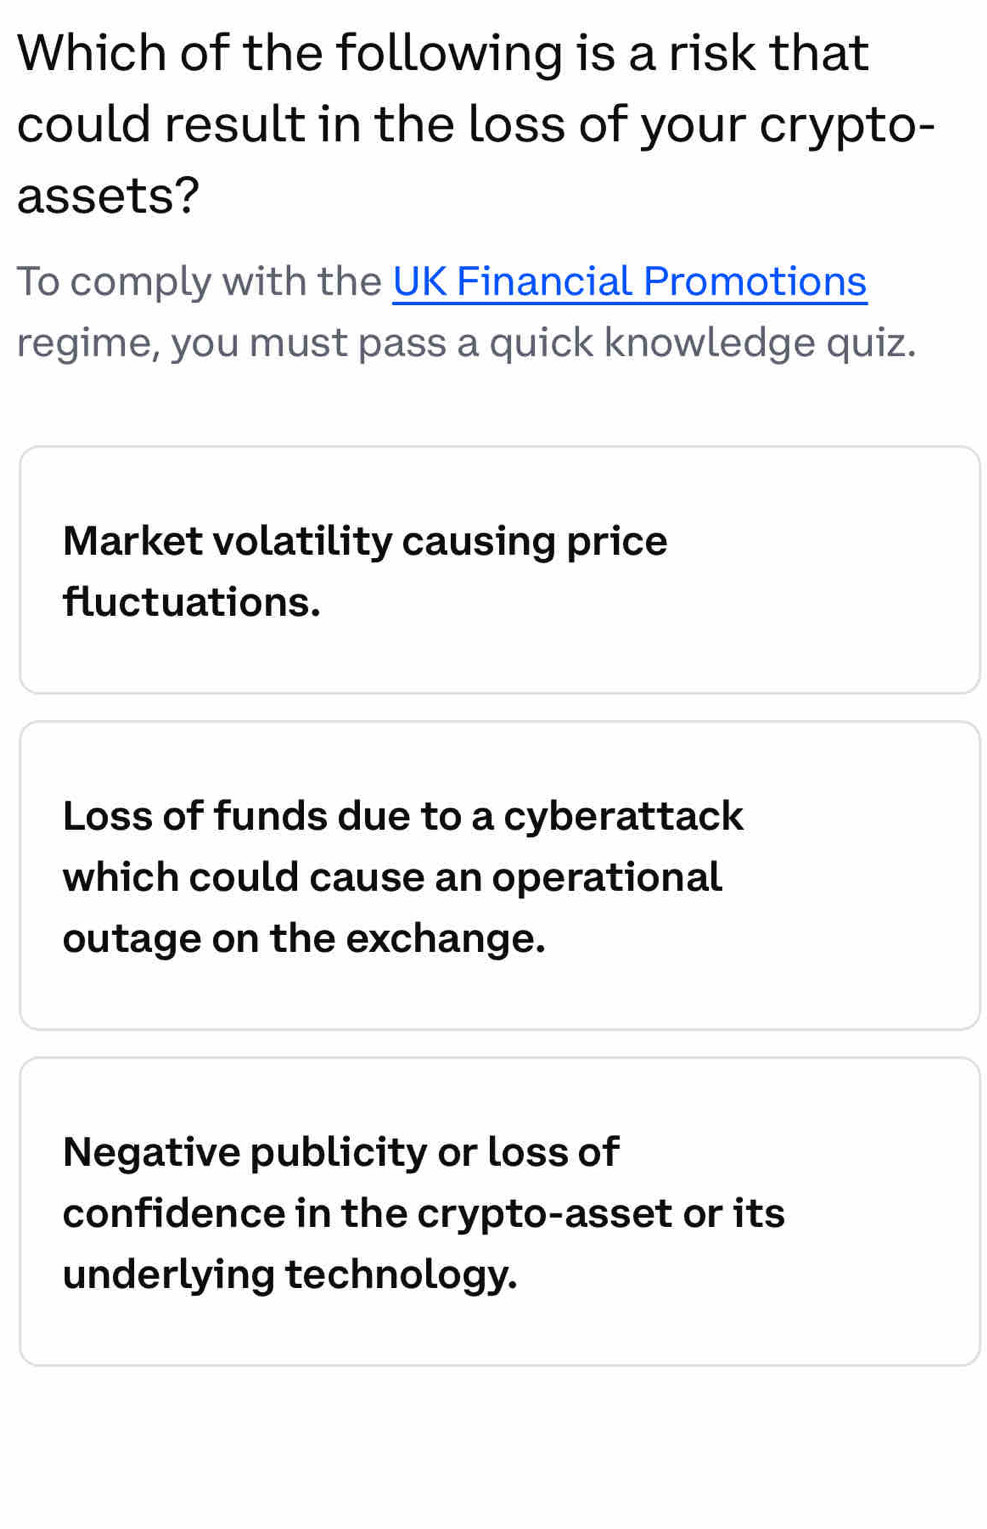Image resolution: width=987 pixels, height=1529 pixels.
Task: Click the UK Financial Promotions hyperlink
Action: coord(629,281)
